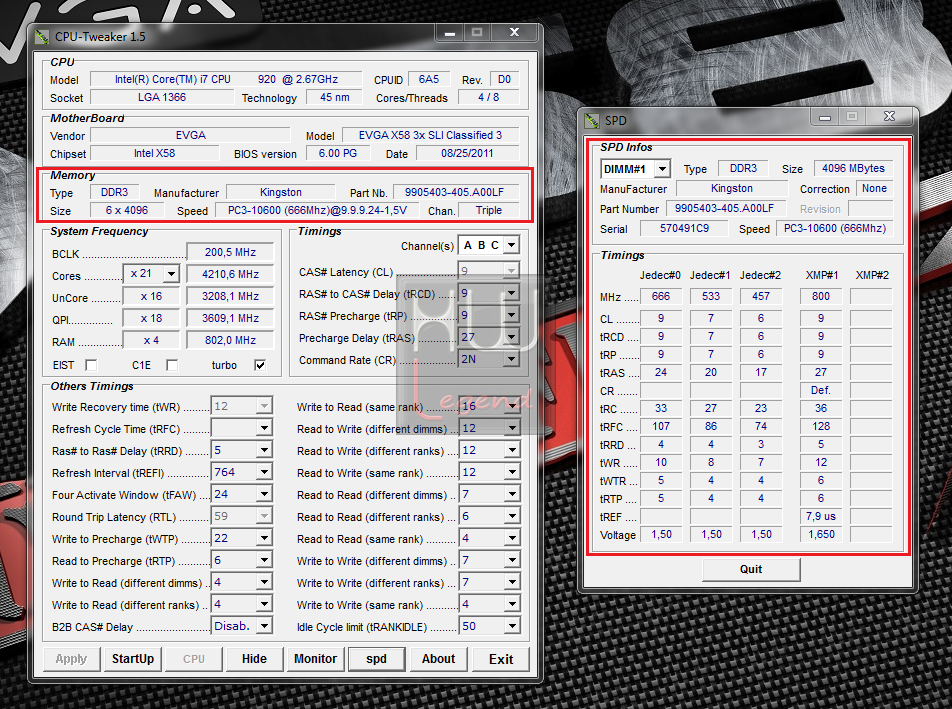Image resolution: width=952 pixels, height=709 pixels.
Task: Open the Refresh Interval (tREFI) dropdown
Action: pyautogui.click(x=264, y=472)
